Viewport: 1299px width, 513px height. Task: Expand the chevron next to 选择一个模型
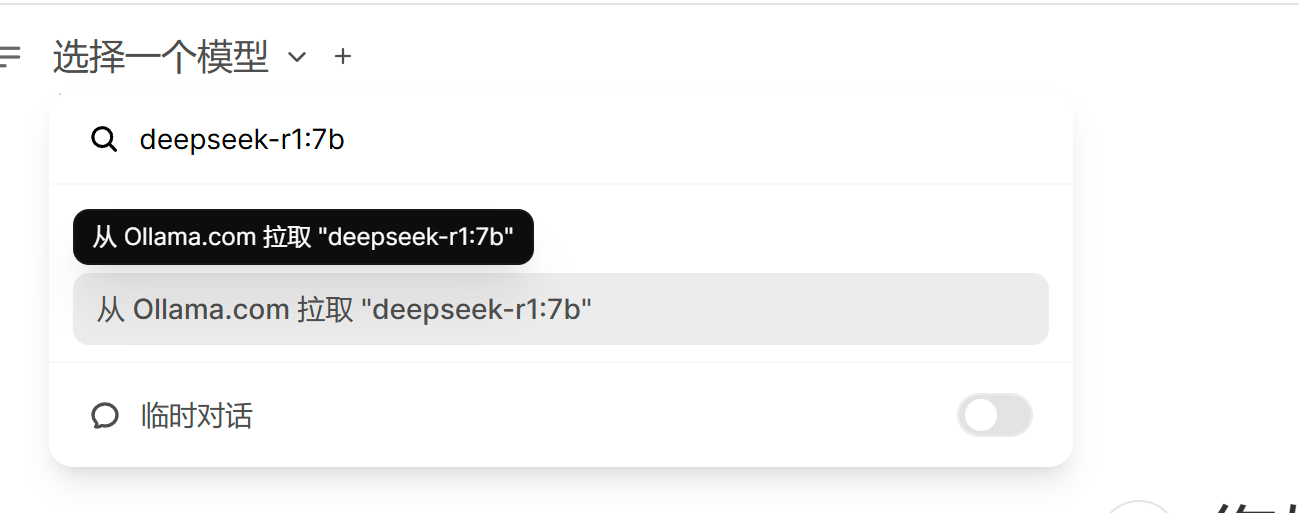(297, 58)
